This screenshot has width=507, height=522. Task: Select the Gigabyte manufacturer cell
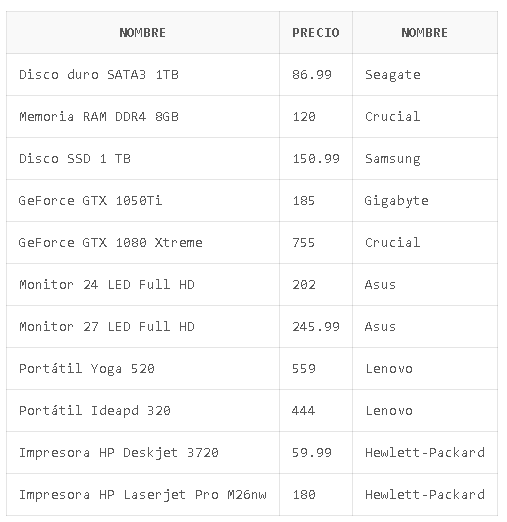click(425, 201)
